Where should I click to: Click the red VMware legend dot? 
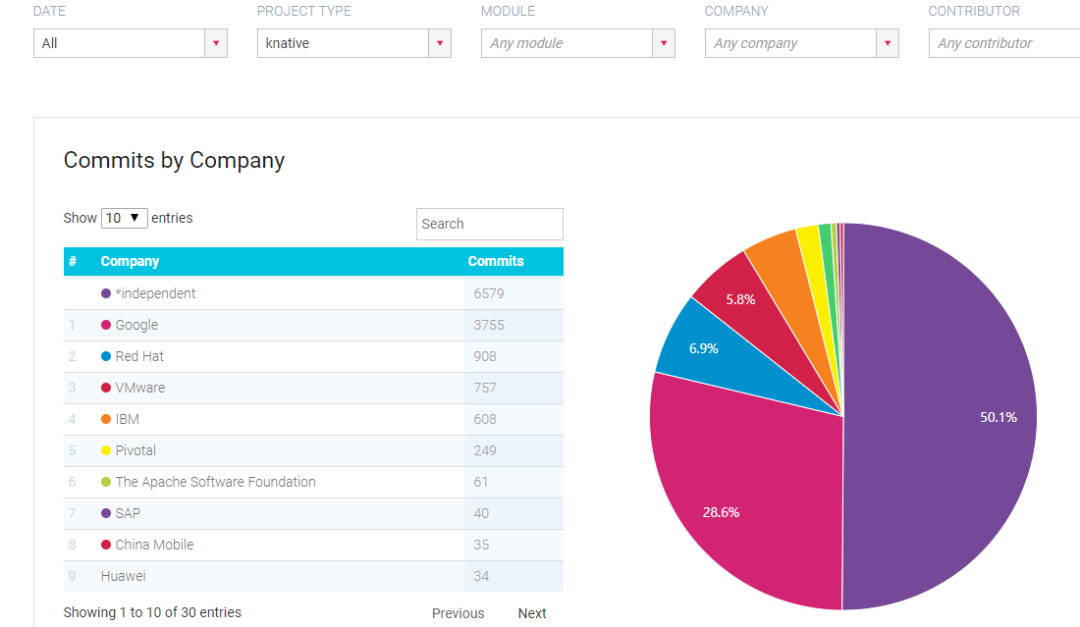(x=106, y=388)
